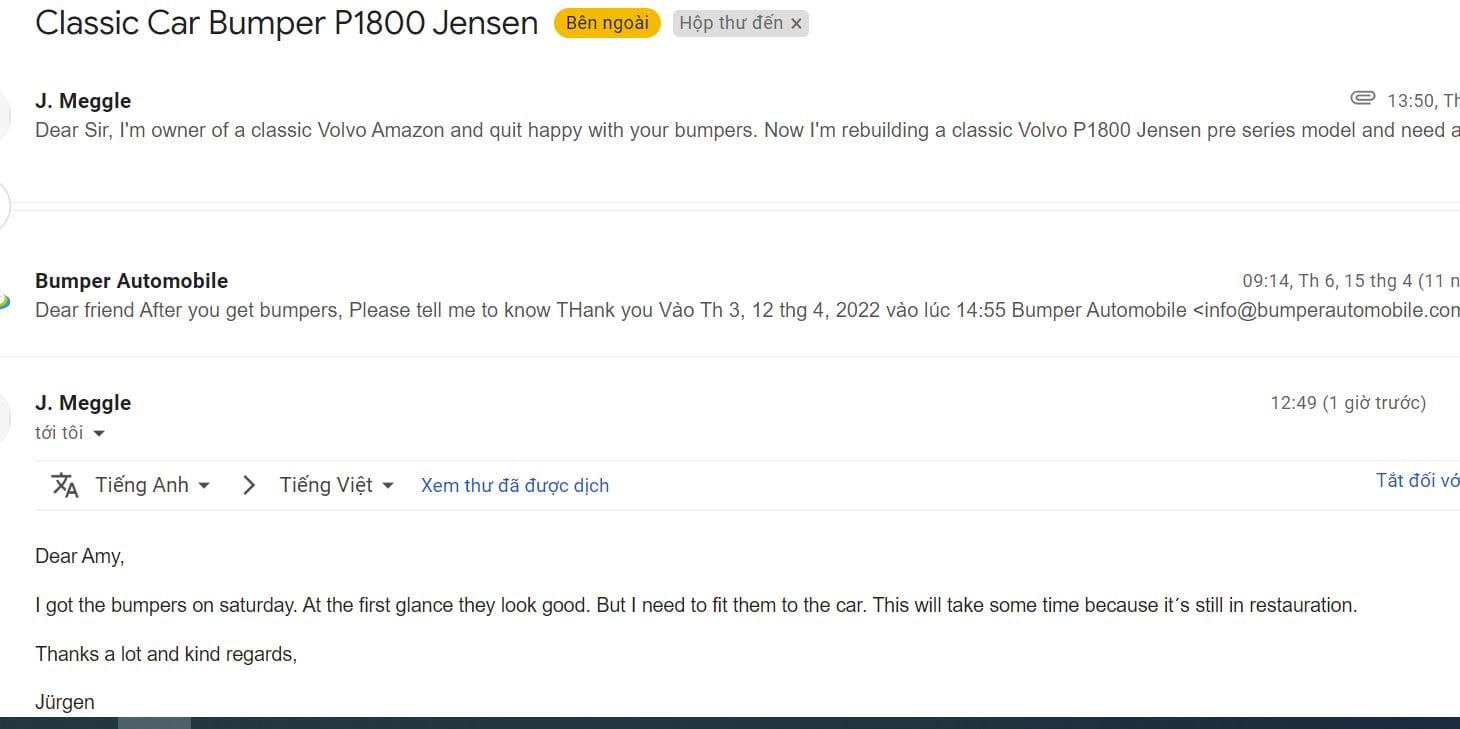Click the avatar of the first J. Meggle message
The width and height of the screenshot is (1460, 729).
(5, 116)
